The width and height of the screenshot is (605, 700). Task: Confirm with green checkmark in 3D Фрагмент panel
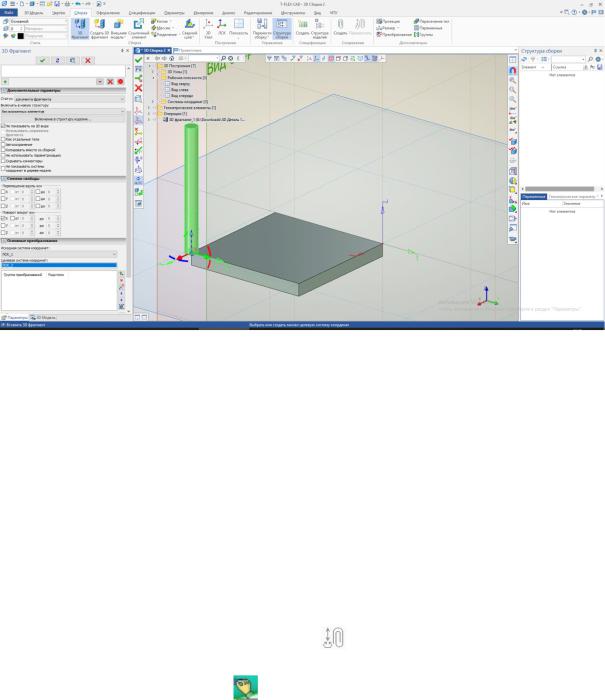(42, 60)
